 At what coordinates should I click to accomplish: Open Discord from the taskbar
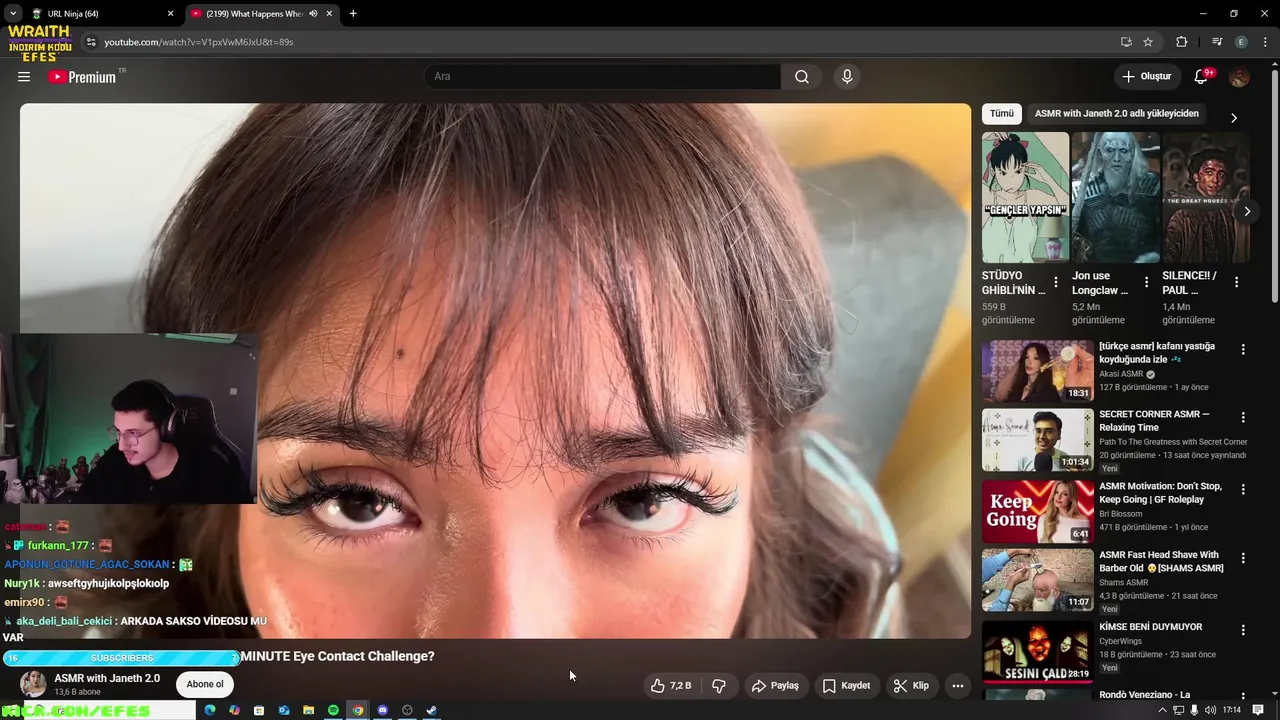point(382,710)
